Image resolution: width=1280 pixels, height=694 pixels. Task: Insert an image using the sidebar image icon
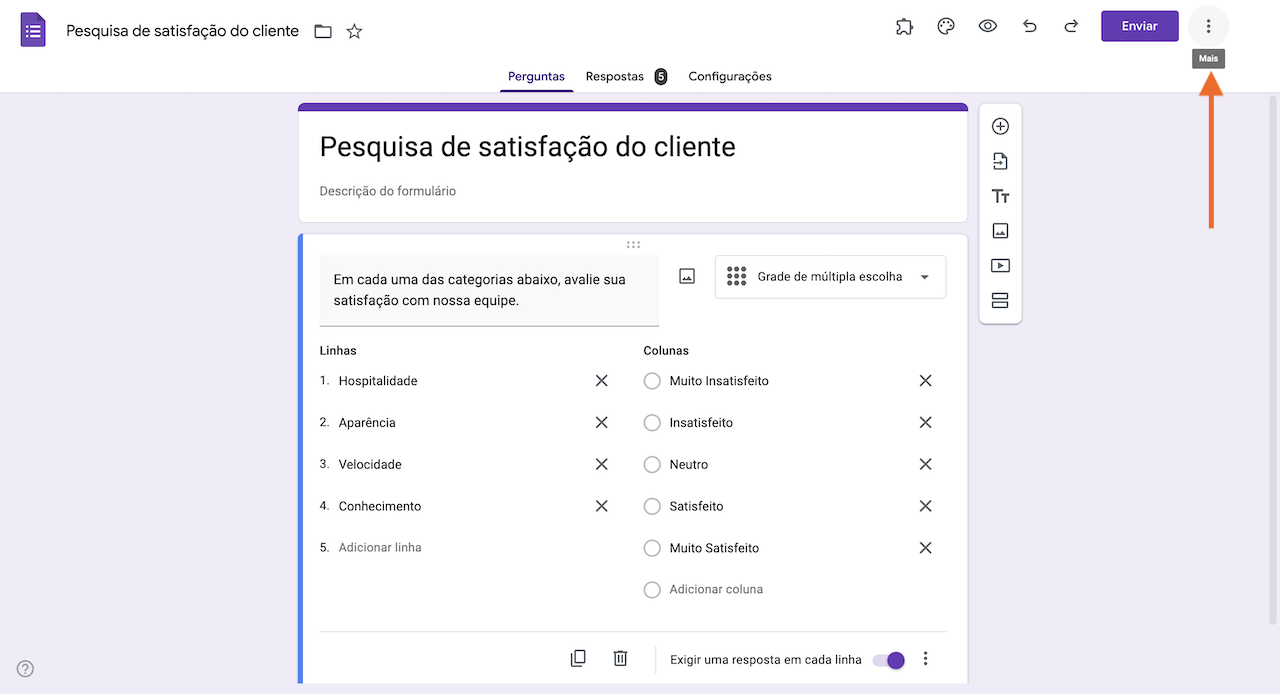(x=1000, y=231)
